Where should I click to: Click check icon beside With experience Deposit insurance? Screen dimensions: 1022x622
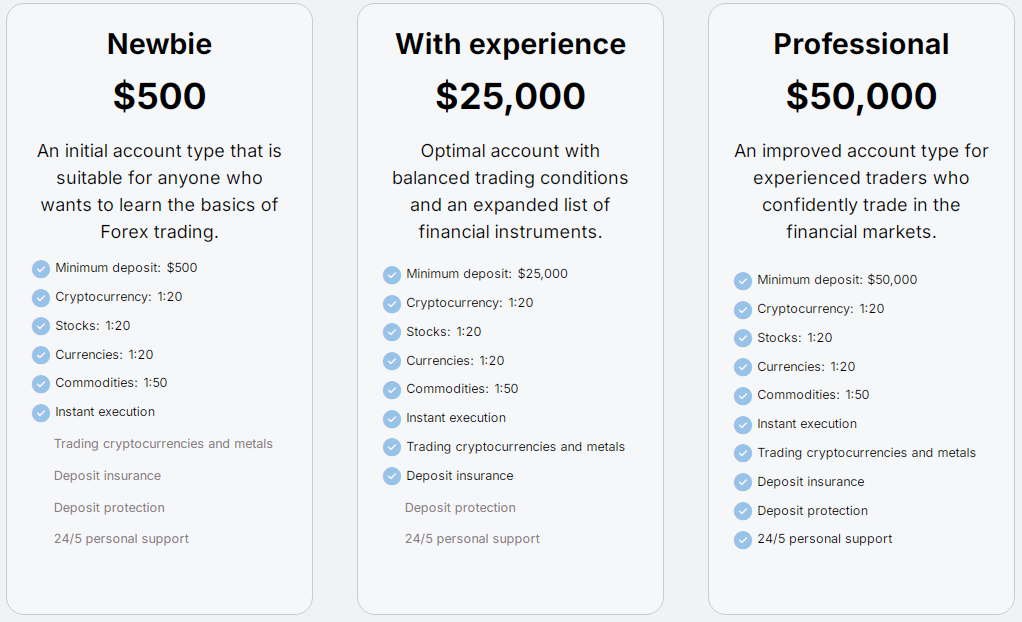coord(392,476)
